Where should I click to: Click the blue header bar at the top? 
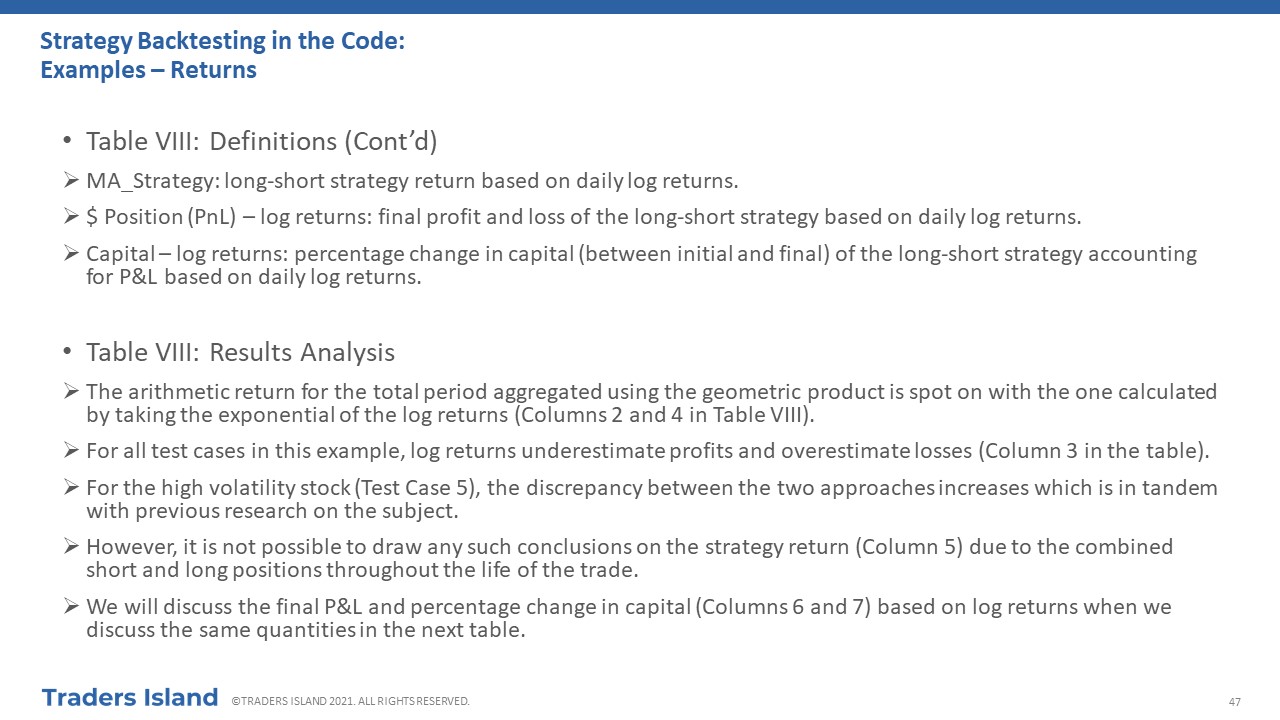pos(640,7)
